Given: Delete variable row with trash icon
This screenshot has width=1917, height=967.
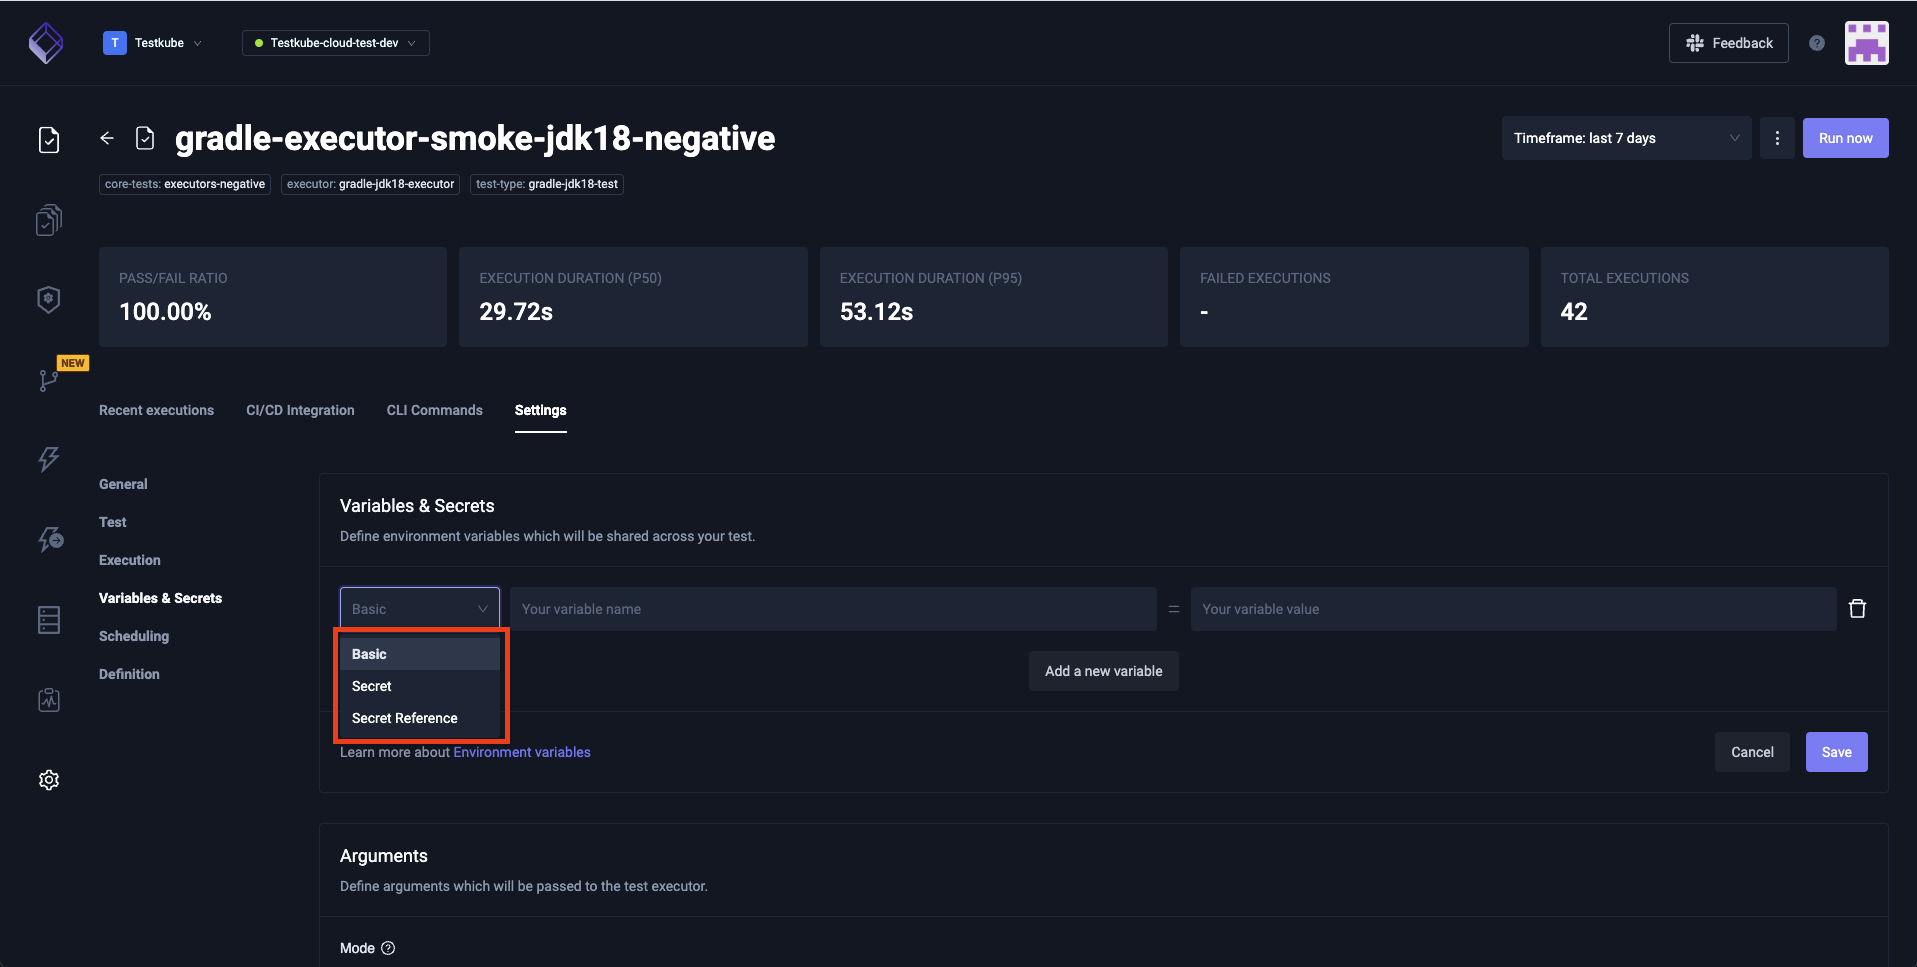Looking at the screenshot, I should [1857, 609].
